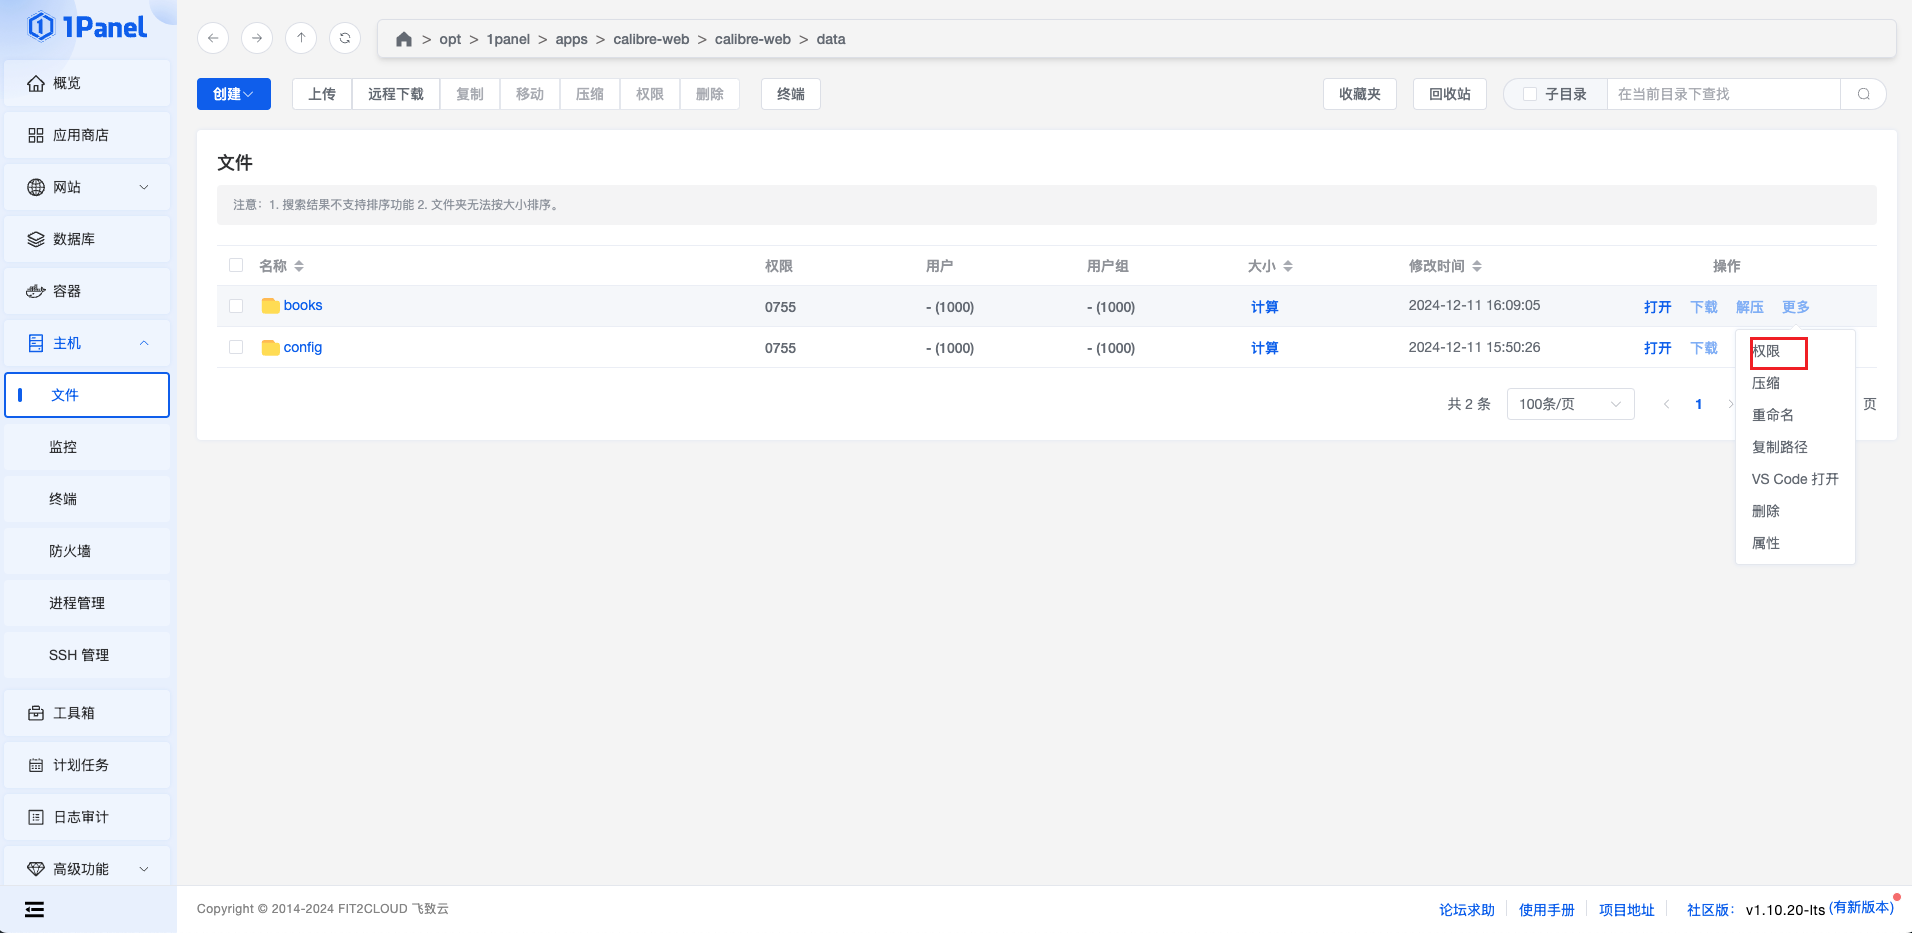The width and height of the screenshot is (1912, 933).
Task: Expand the 网站 sidebar menu
Action: [87, 187]
